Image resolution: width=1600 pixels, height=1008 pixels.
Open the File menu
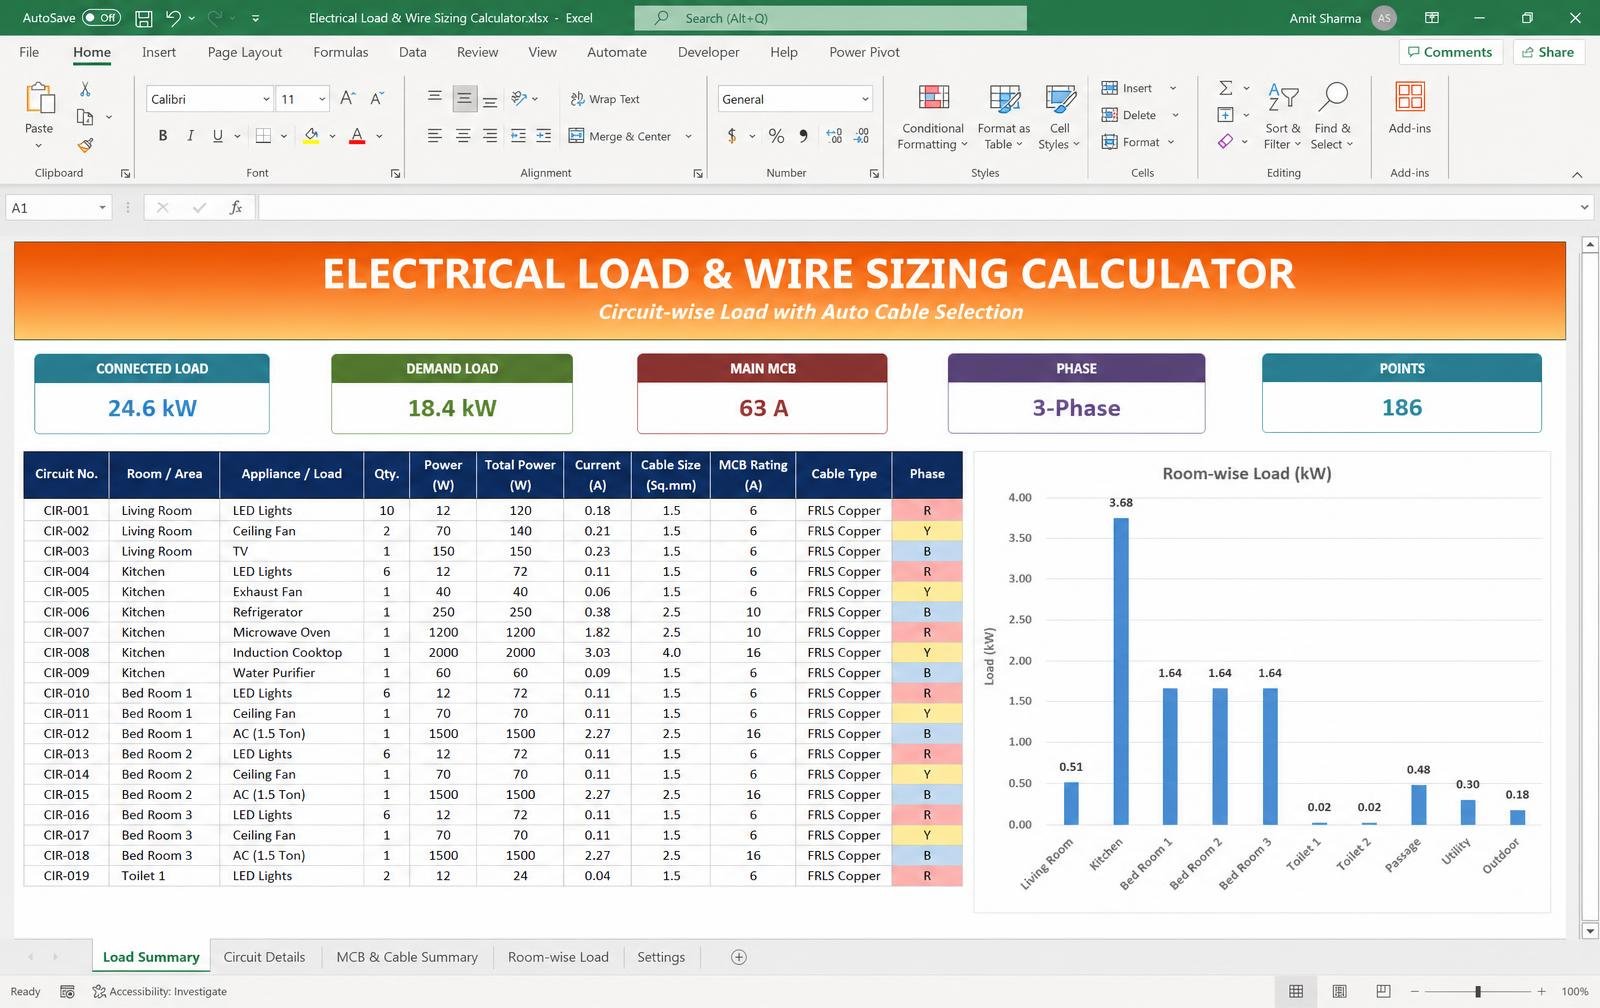click(x=29, y=52)
